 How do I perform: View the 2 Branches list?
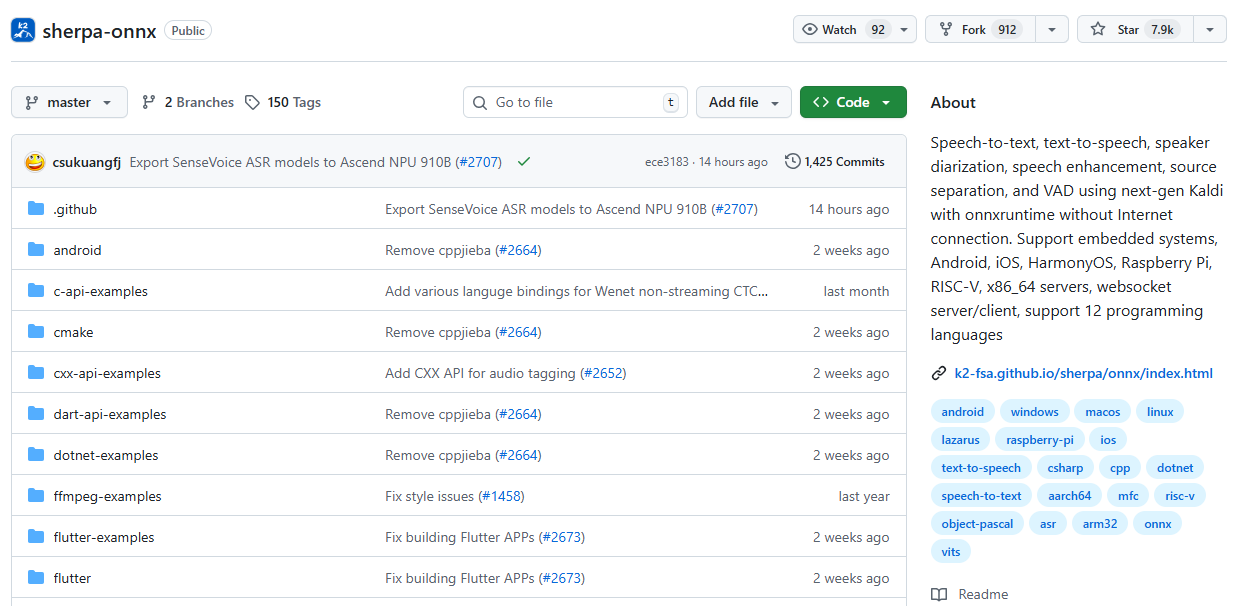pyautogui.click(x=188, y=102)
